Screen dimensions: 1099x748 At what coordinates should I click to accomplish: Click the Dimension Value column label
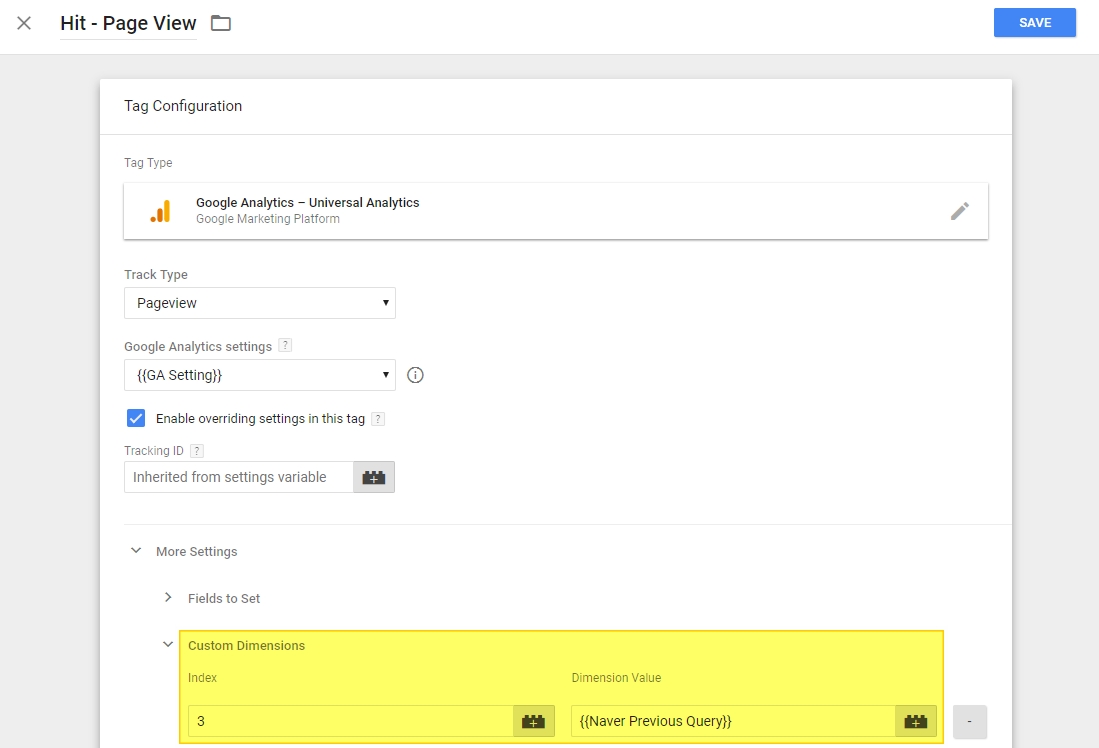(x=616, y=678)
